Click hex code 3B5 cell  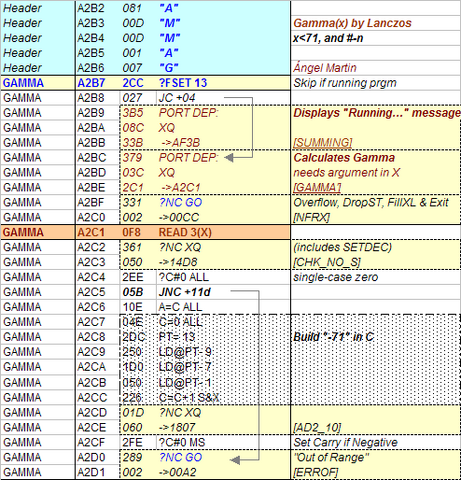[133, 113]
